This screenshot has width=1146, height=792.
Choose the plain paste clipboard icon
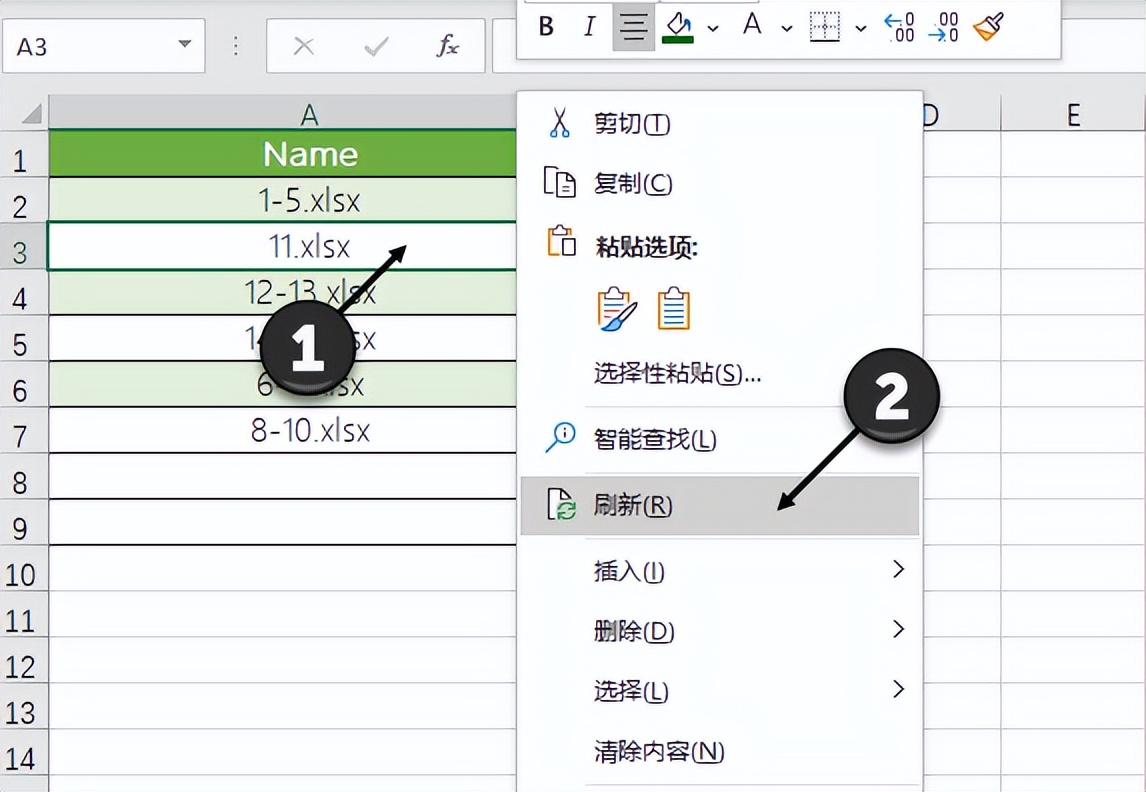[x=673, y=308]
